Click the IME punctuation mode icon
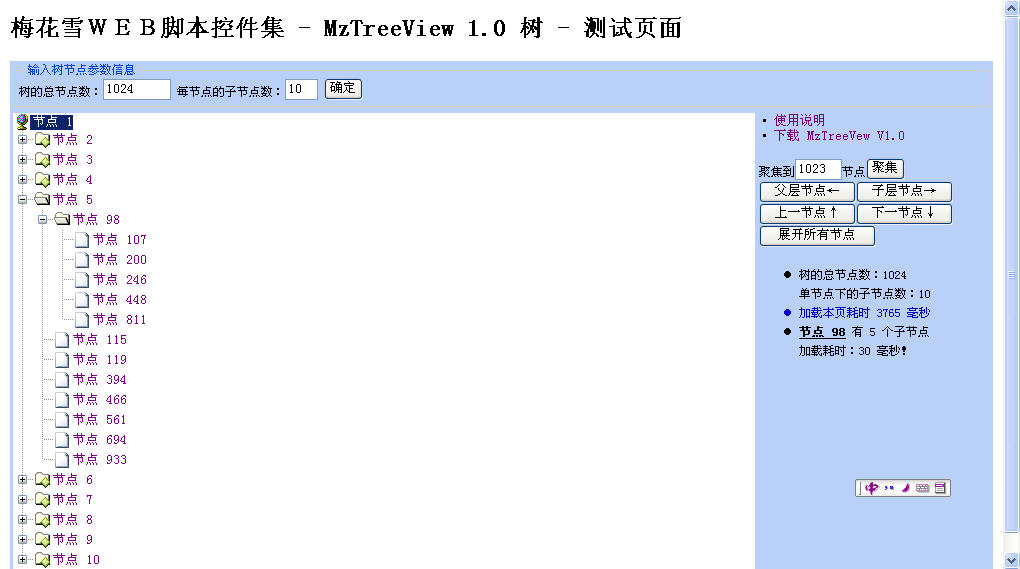 coord(889,488)
